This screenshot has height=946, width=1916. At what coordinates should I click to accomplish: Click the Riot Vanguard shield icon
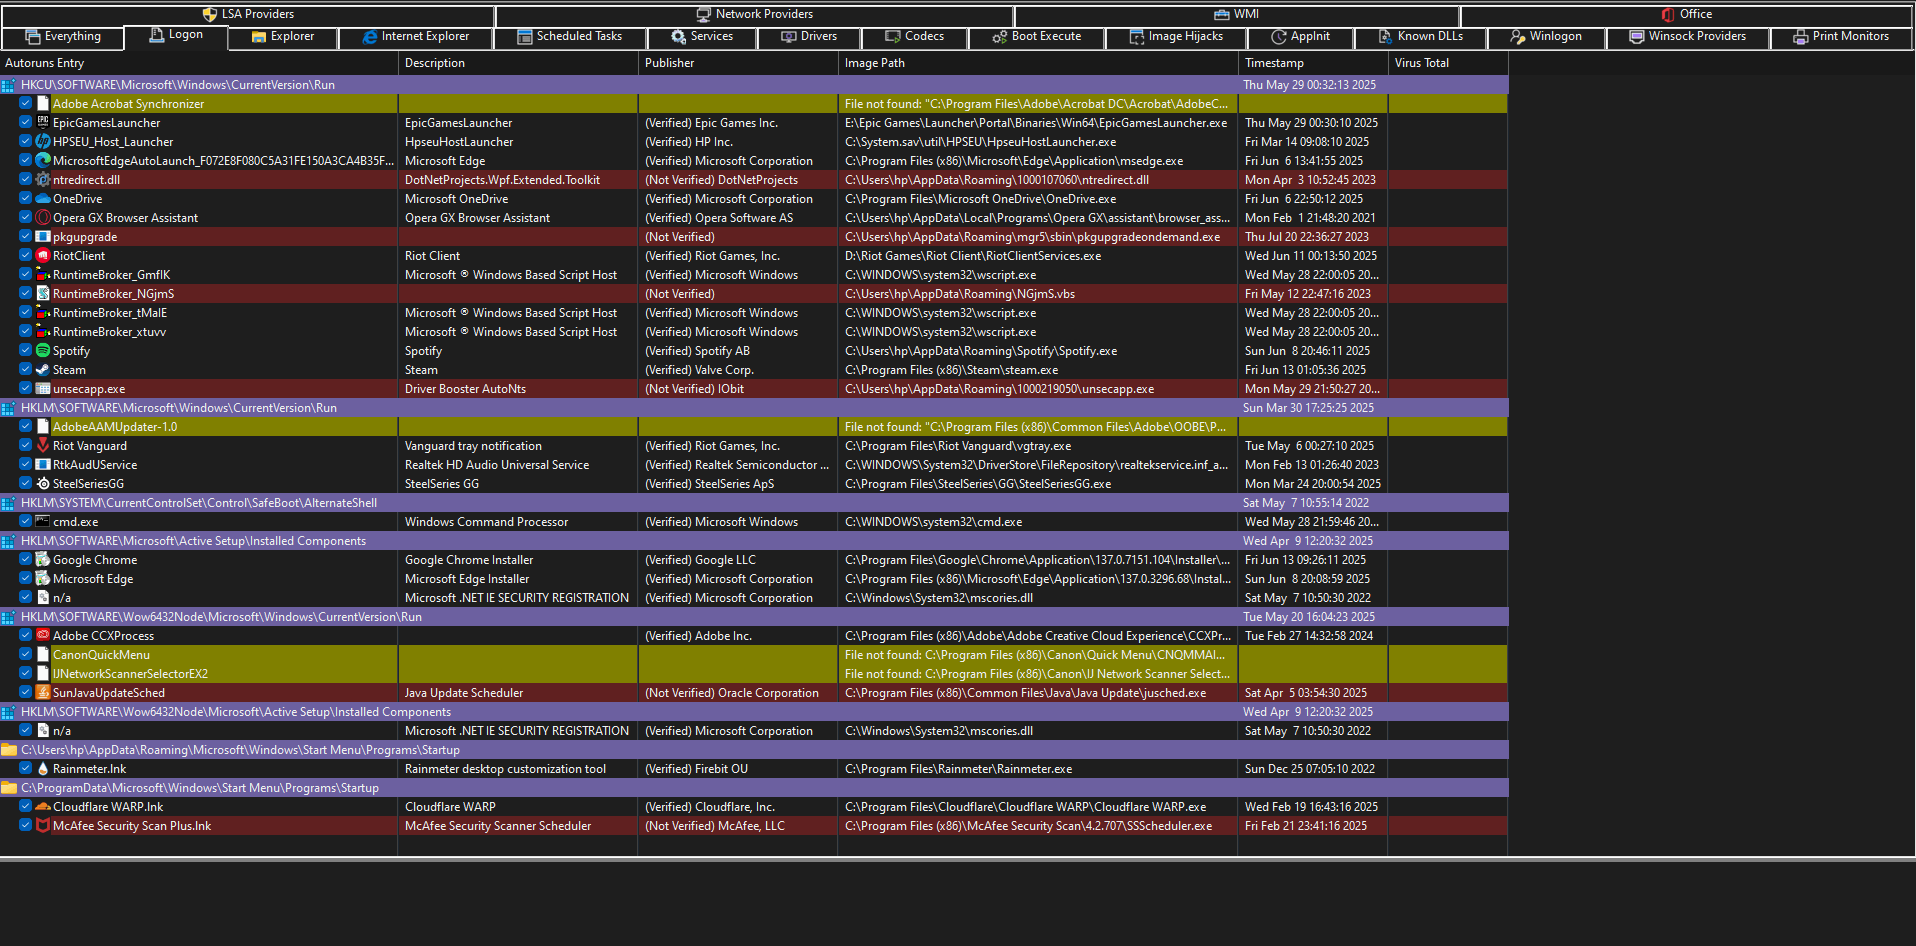[x=43, y=446]
